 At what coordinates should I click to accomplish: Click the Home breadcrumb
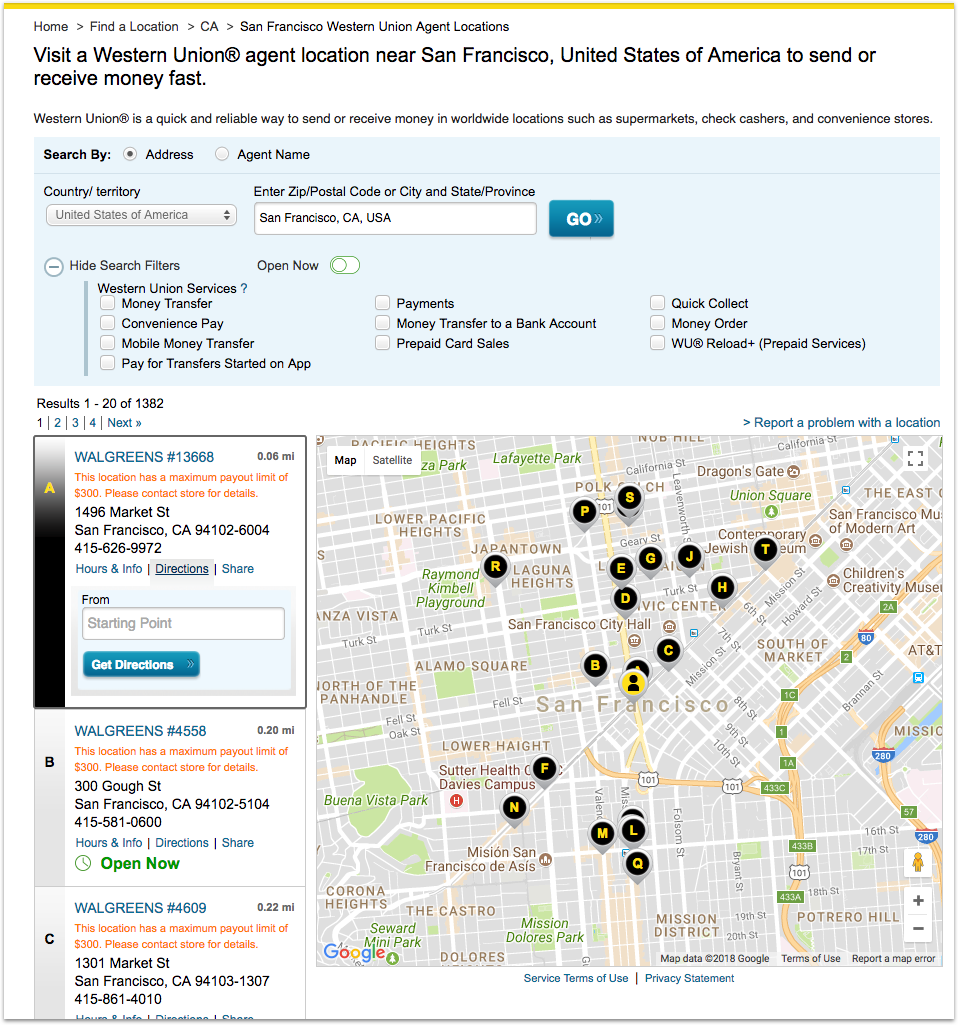pyautogui.click(x=51, y=27)
